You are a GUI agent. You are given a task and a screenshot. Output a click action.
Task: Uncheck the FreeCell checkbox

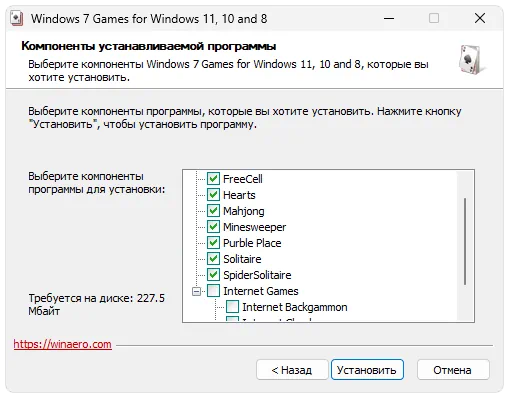click(213, 179)
